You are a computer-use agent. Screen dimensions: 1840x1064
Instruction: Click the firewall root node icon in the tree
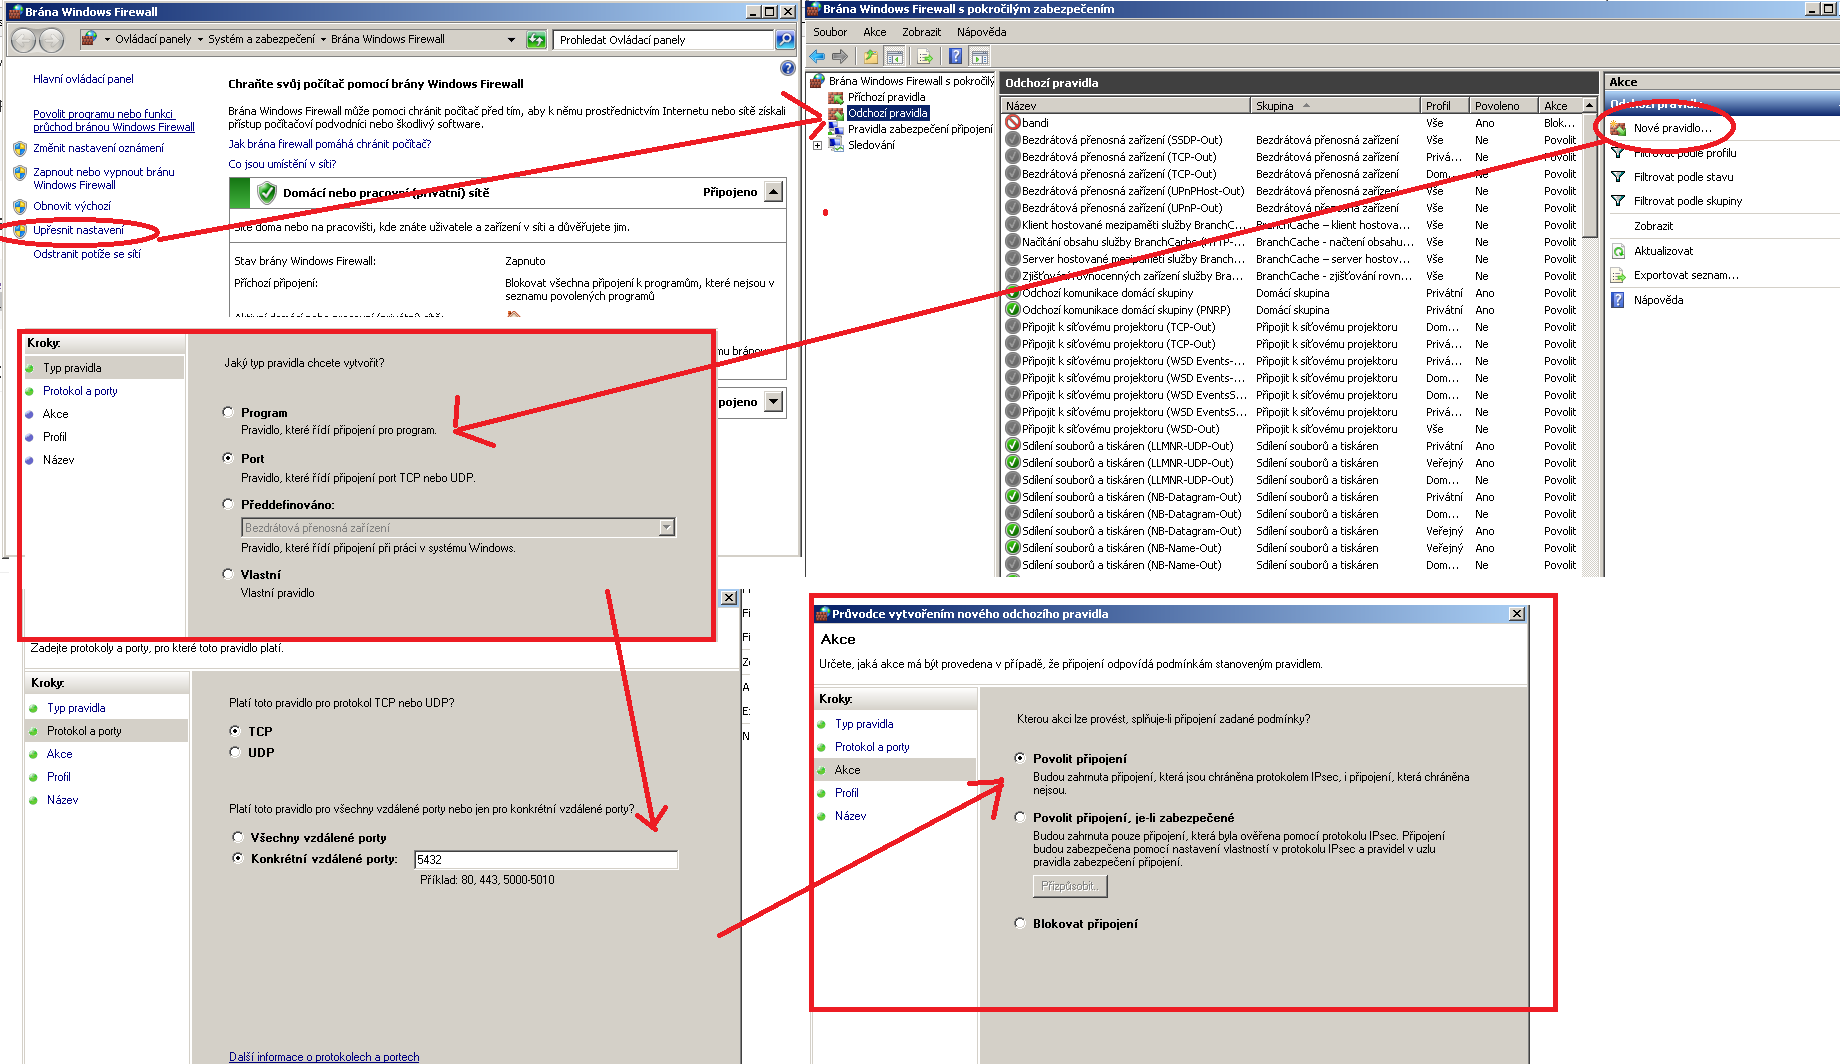pos(818,81)
